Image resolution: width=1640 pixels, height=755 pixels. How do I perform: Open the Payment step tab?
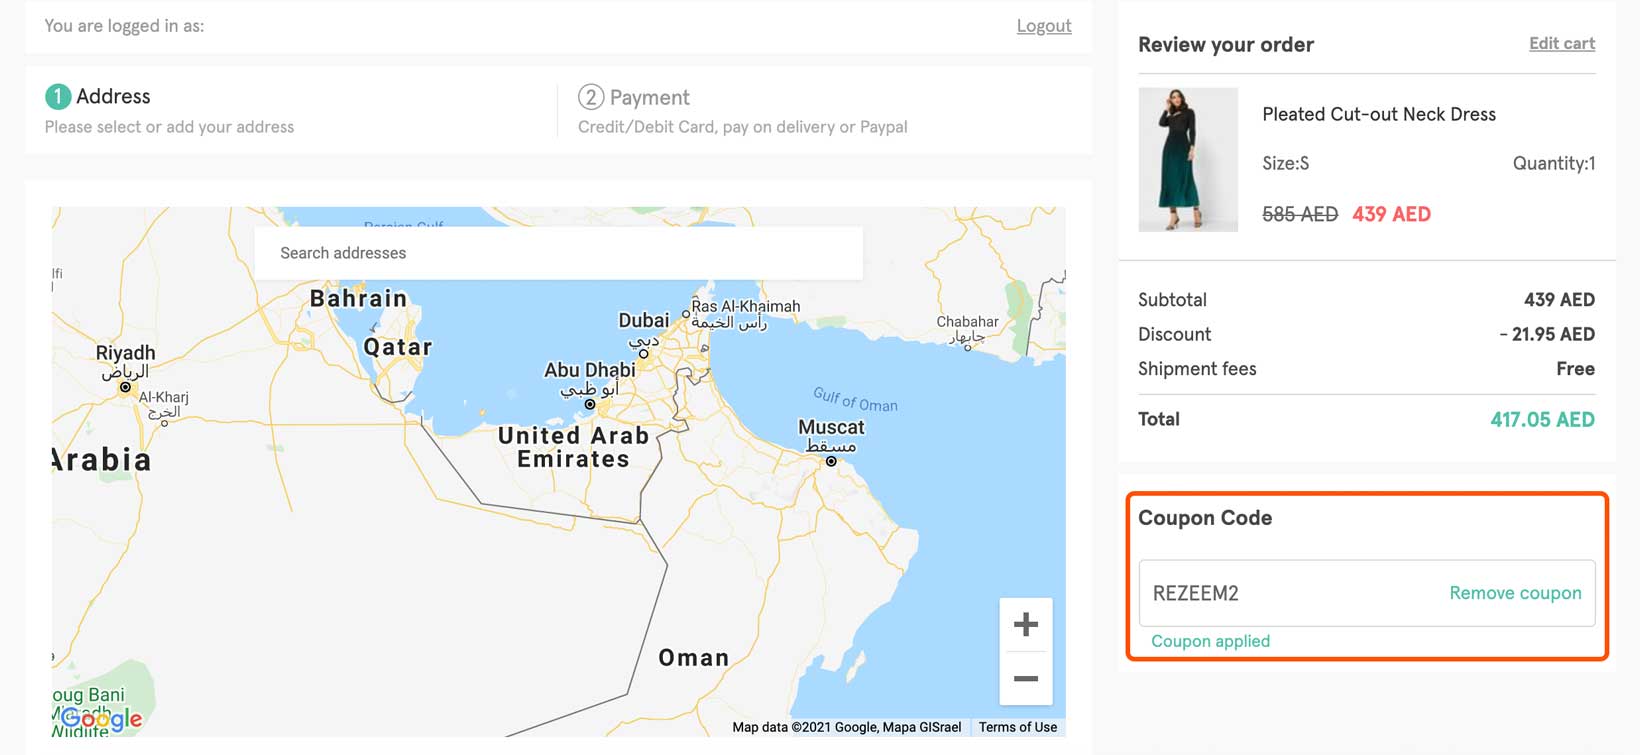coord(649,98)
